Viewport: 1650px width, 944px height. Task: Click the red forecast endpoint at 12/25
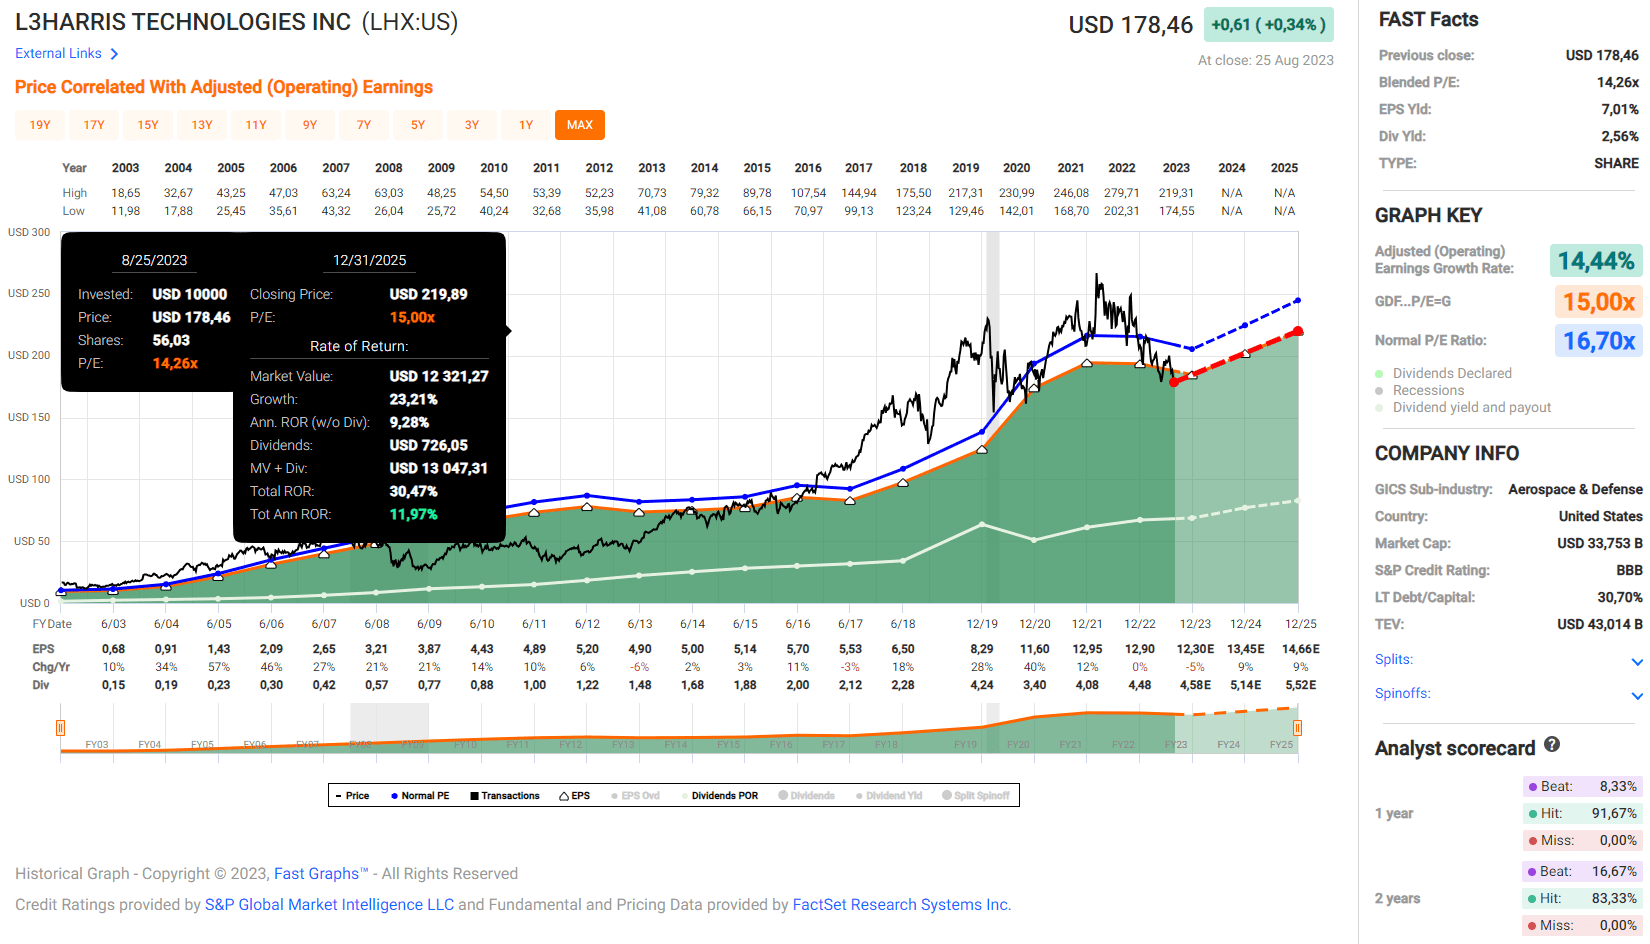point(1298,331)
